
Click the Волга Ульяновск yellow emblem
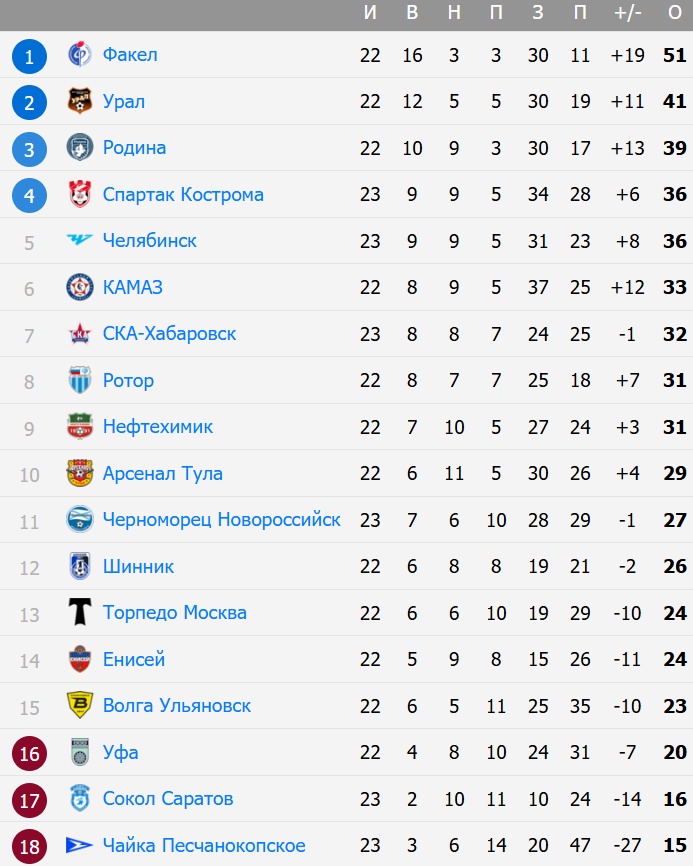click(80, 705)
